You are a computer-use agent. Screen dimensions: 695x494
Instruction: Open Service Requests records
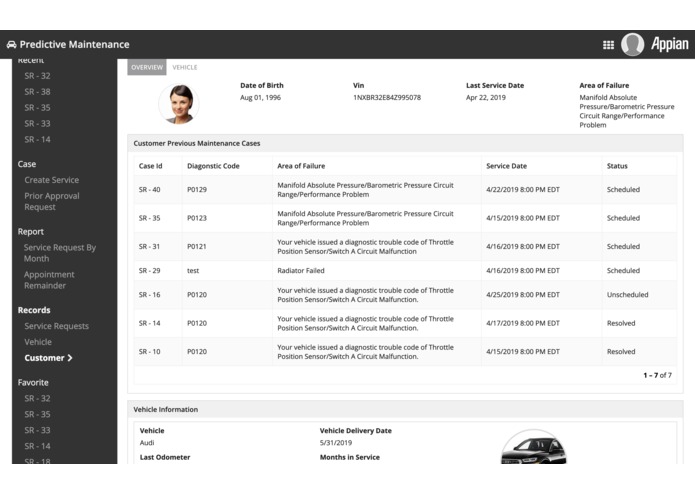click(x=56, y=326)
